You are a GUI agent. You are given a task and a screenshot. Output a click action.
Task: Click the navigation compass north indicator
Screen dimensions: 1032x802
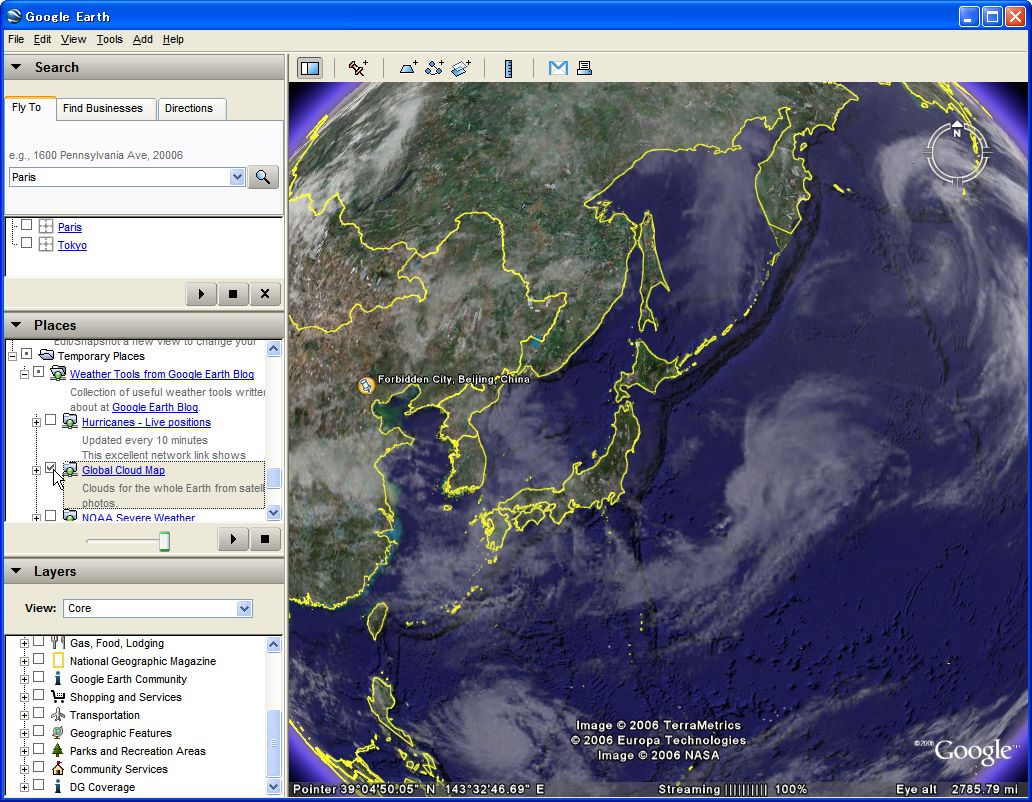(x=957, y=130)
